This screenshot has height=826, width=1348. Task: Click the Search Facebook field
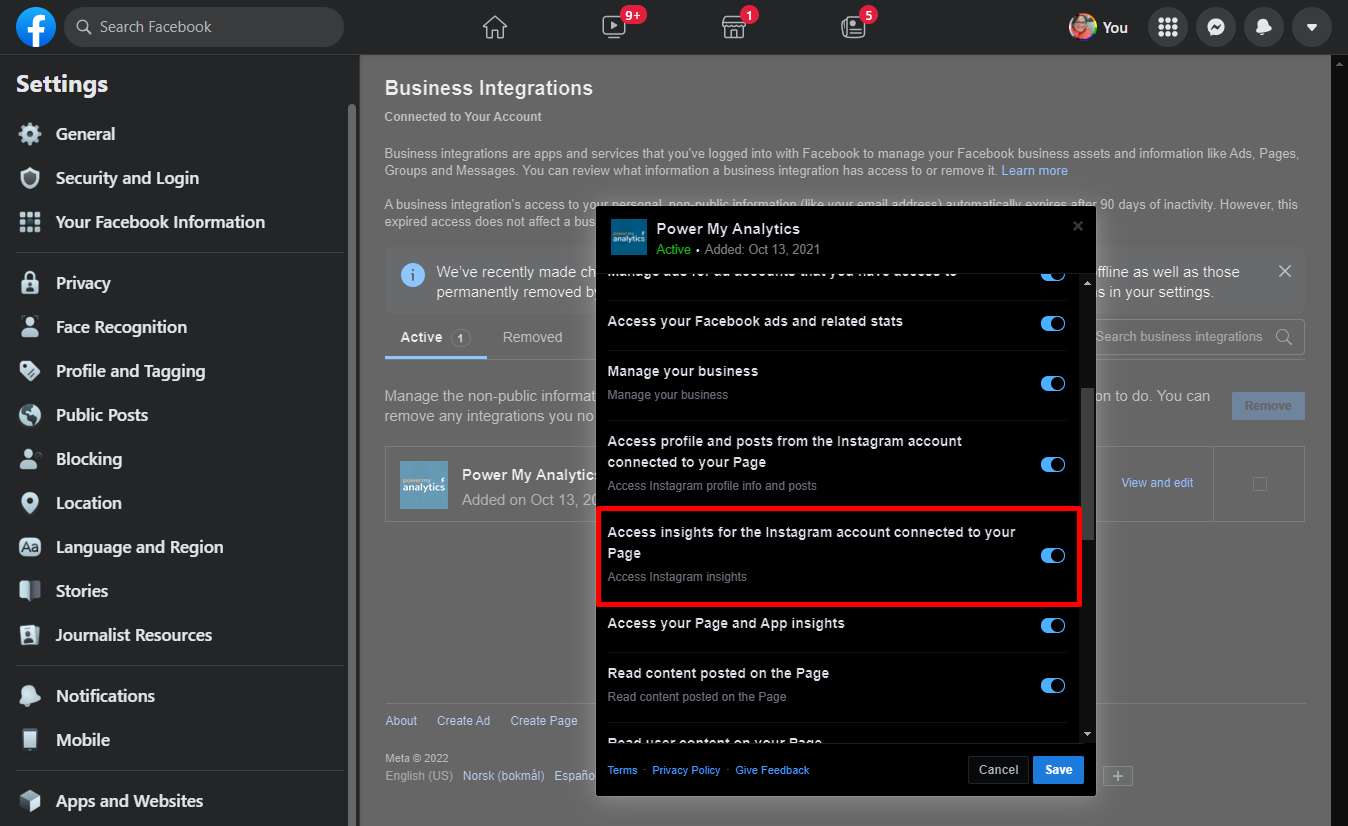tap(205, 27)
